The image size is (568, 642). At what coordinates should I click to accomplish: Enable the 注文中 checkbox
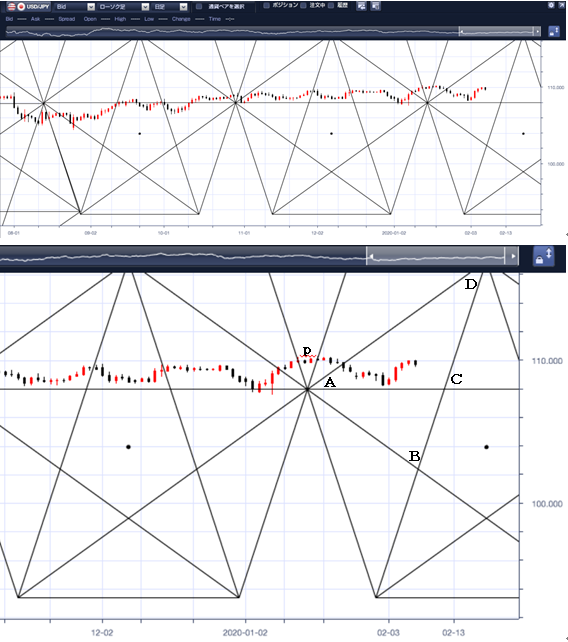click(303, 6)
